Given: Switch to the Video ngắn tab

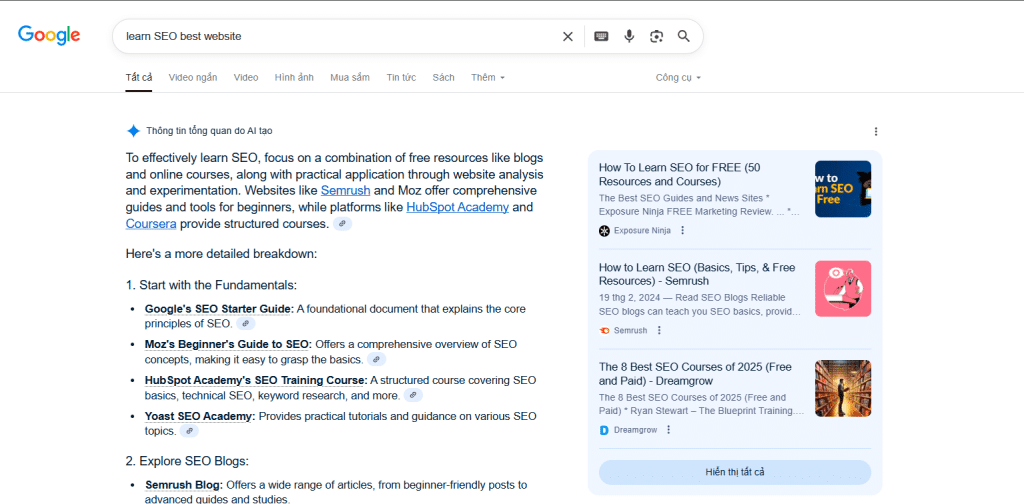Looking at the screenshot, I should 193,77.
